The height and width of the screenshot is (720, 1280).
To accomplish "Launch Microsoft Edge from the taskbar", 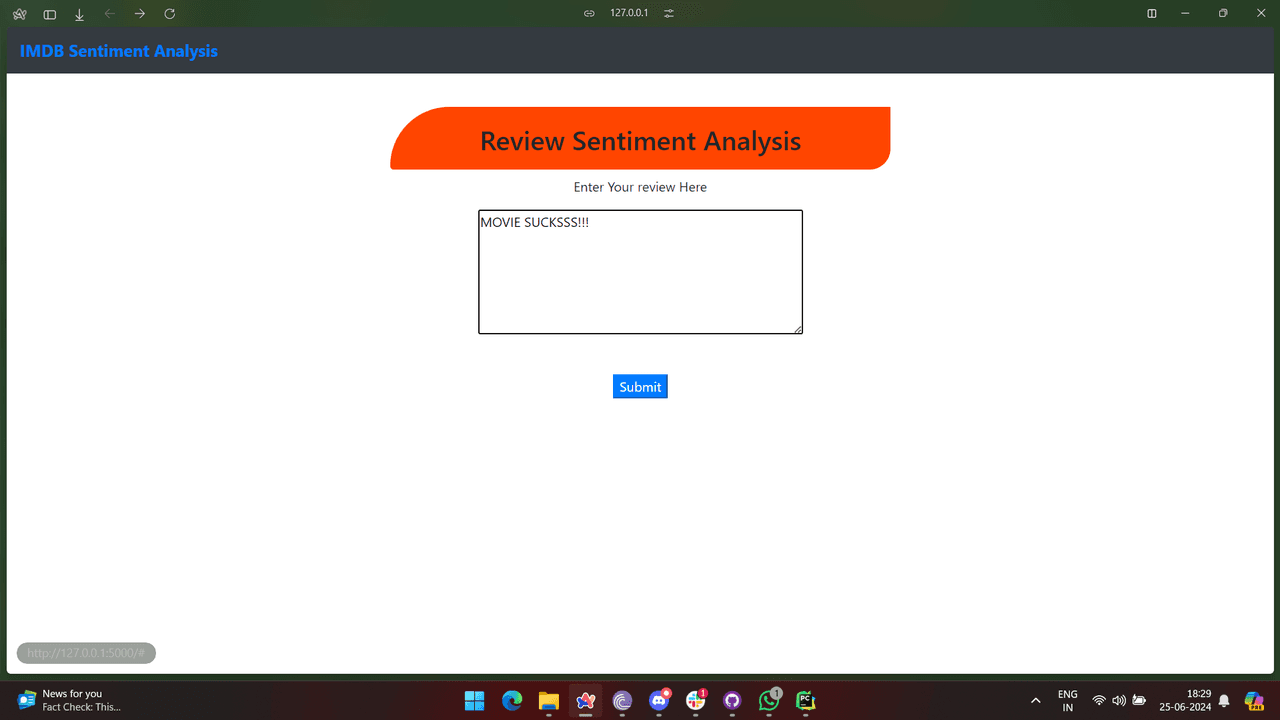I will (x=512, y=700).
